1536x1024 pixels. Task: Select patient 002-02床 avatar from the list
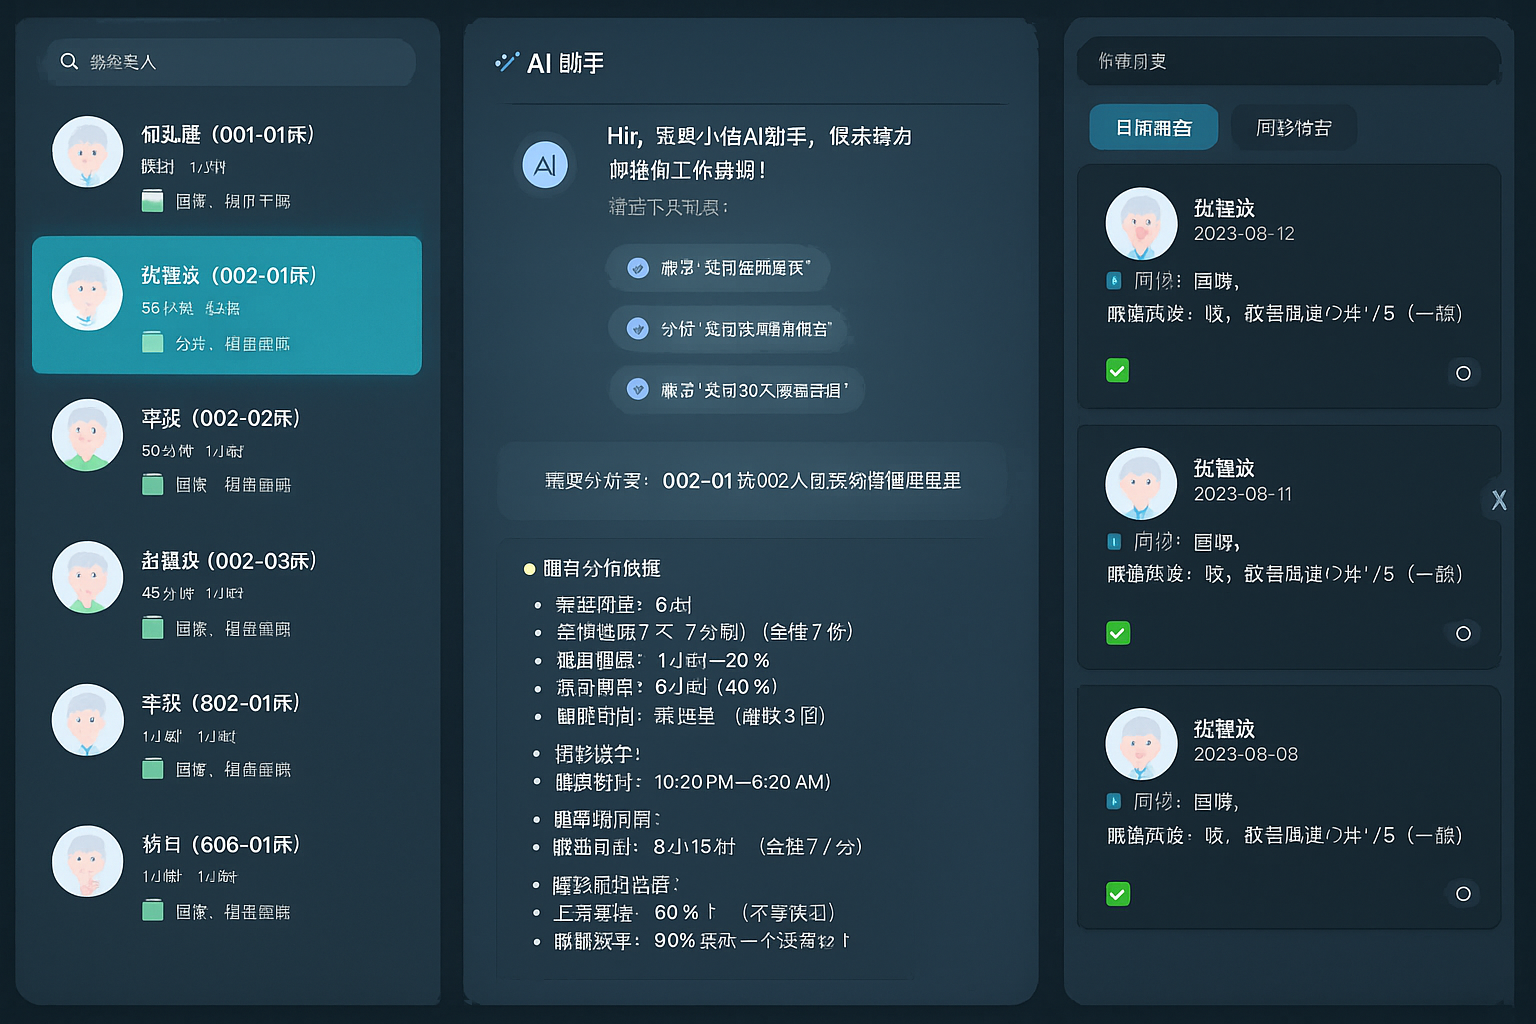click(x=87, y=435)
